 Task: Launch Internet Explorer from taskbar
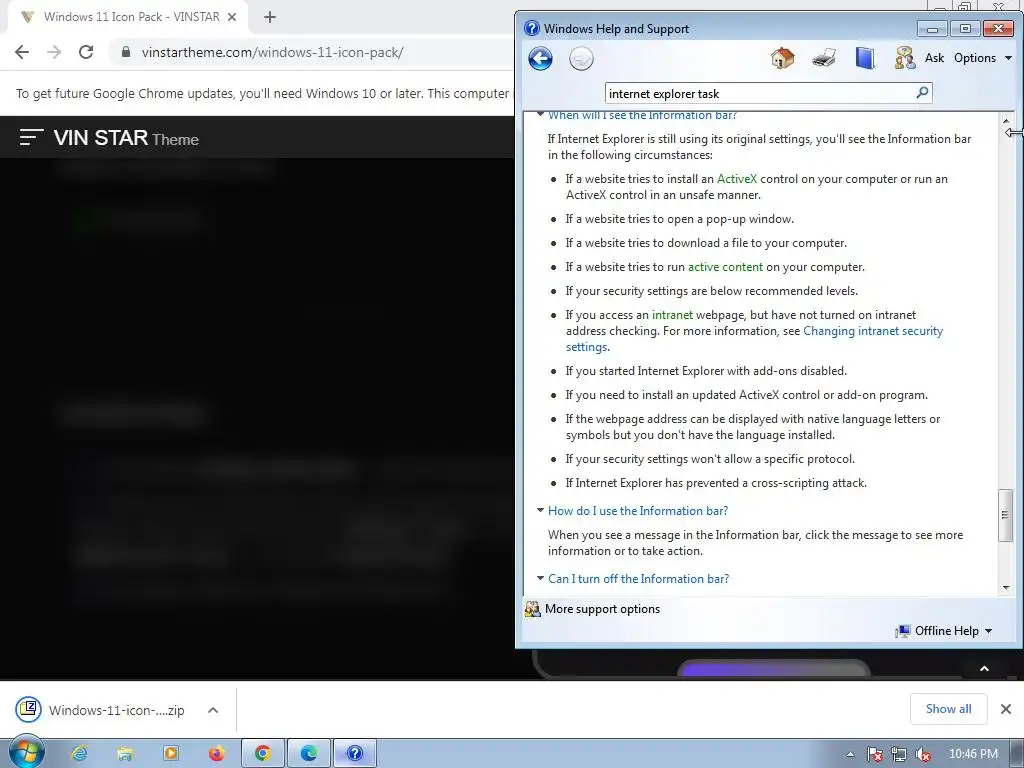pyautogui.click(x=79, y=754)
